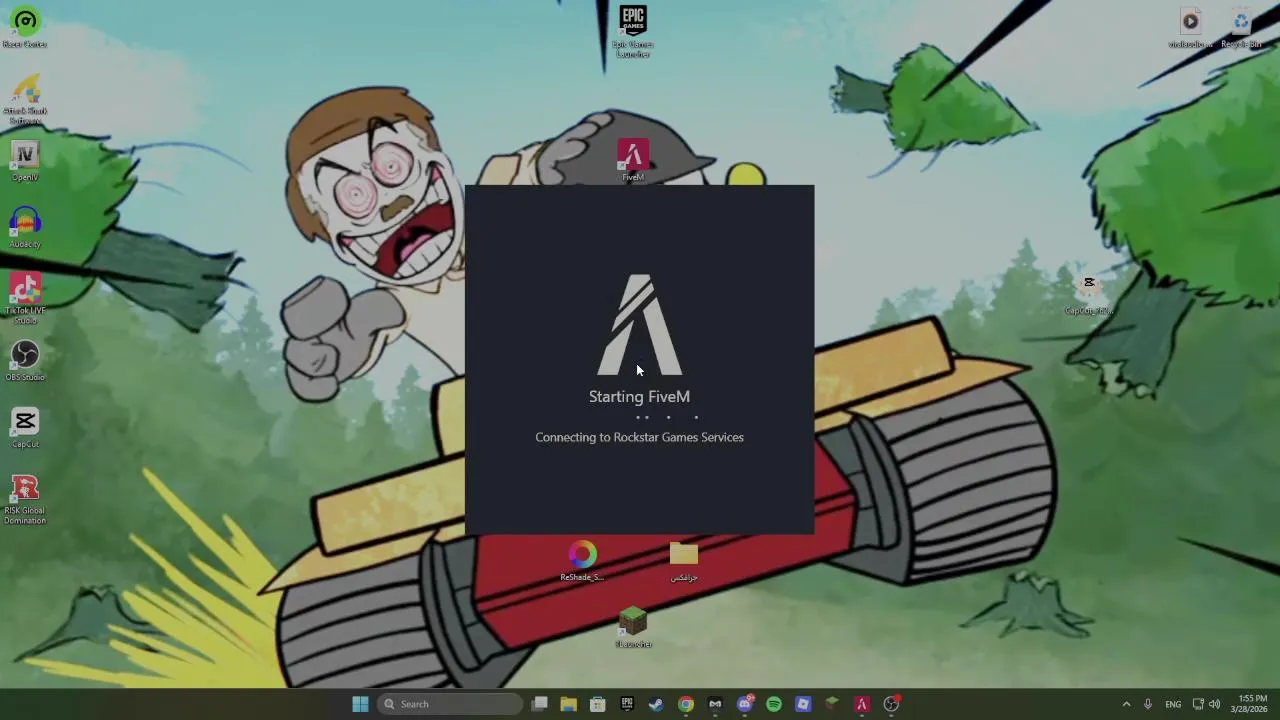The image size is (1280, 720).
Task: Open the ReShade Setup desktop icon
Action: click(582, 561)
